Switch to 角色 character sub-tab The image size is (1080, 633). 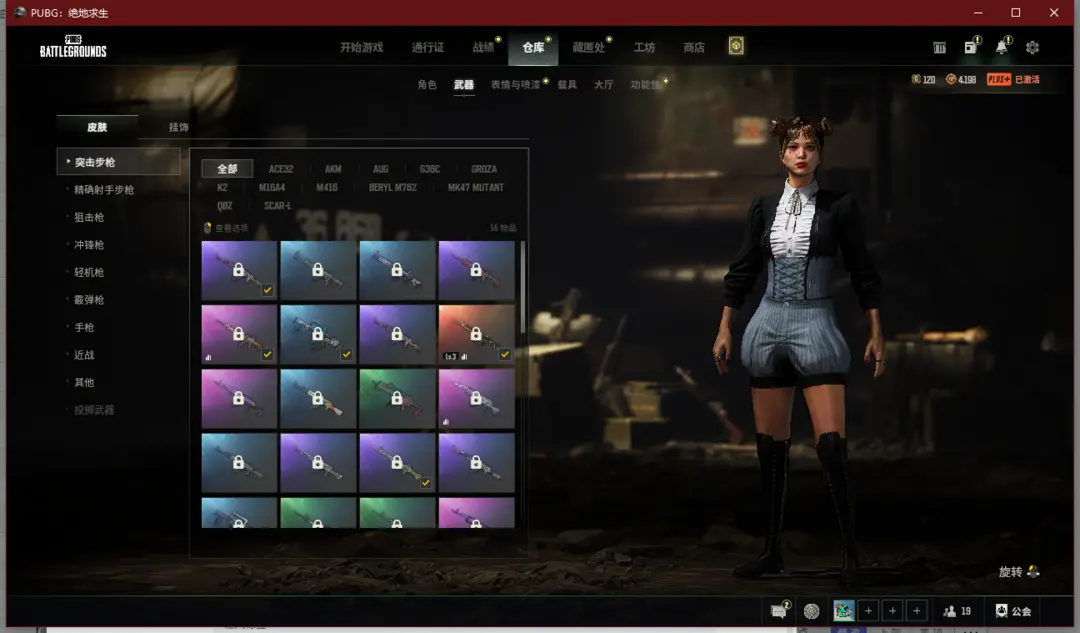(x=427, y=85)
